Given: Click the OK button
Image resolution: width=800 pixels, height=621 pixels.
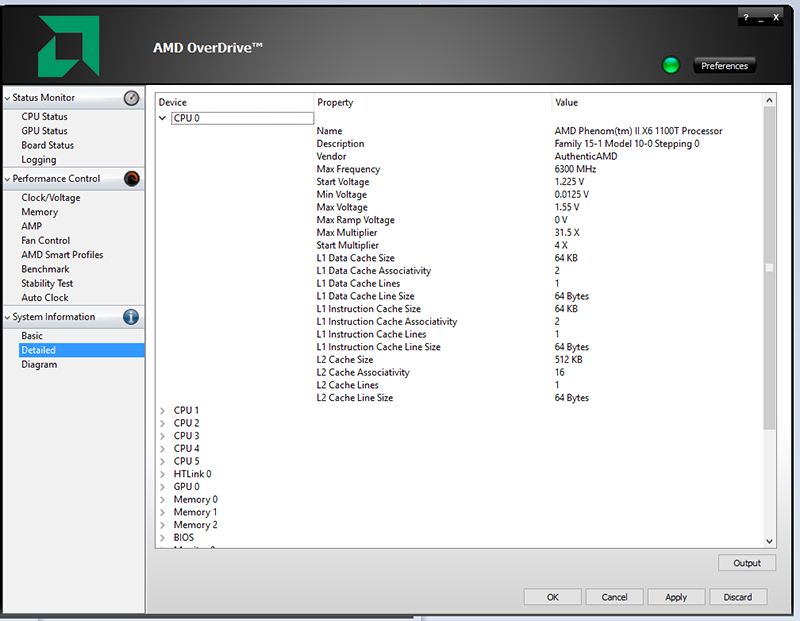Looking at the screenshot, I should pyautogui.click(x=553, y=597).
